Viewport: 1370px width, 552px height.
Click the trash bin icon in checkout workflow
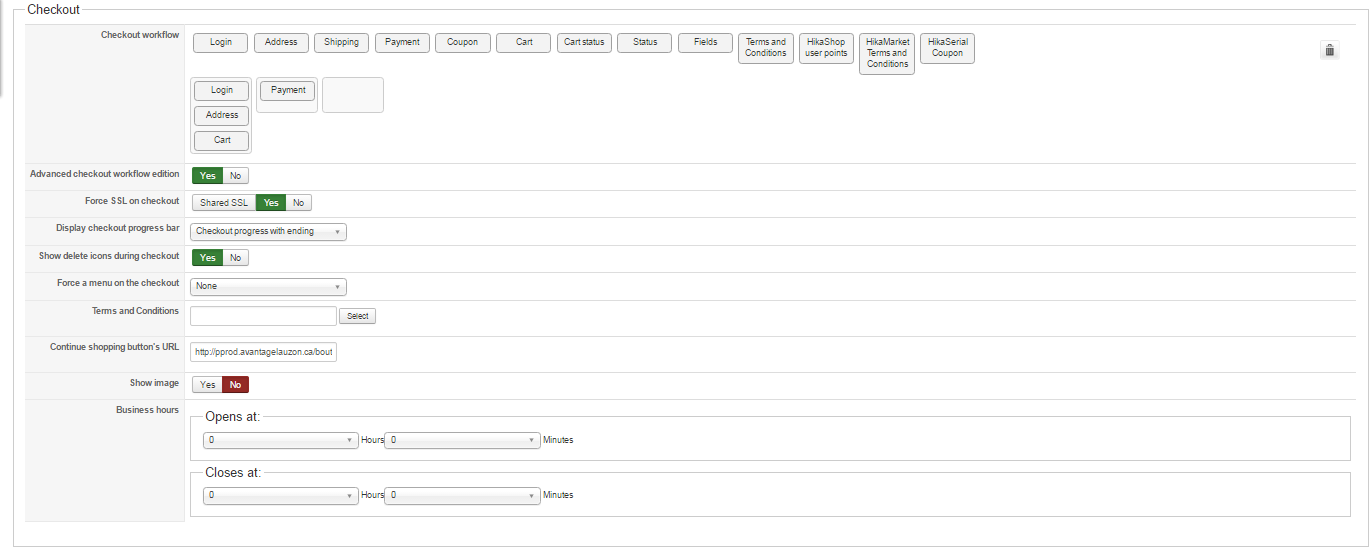[1329, 50]
